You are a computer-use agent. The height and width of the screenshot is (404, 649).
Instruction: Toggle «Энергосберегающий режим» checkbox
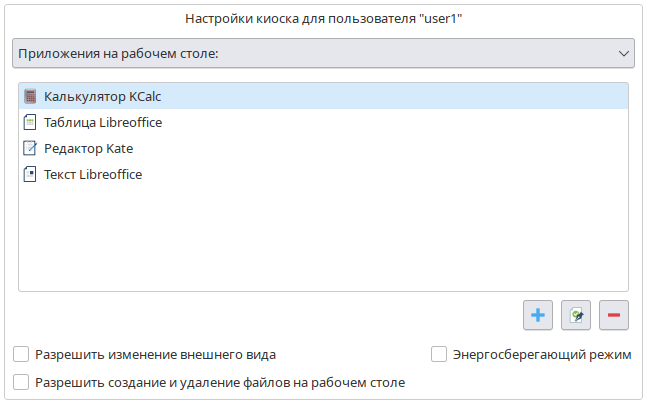click(x=438, y=354)
